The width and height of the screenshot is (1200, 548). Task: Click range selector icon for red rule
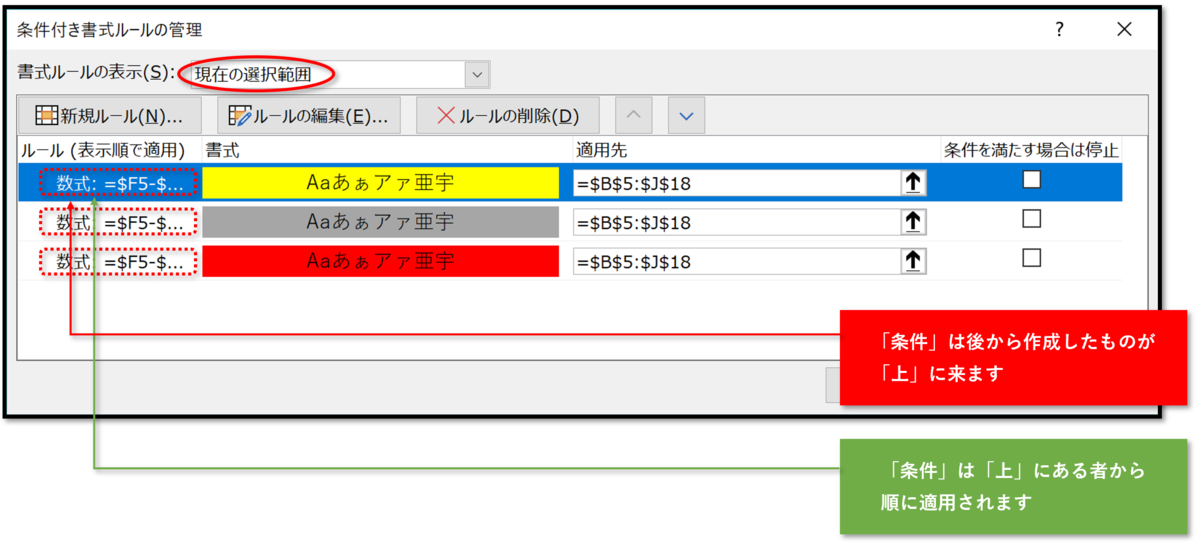pos(912,261)
